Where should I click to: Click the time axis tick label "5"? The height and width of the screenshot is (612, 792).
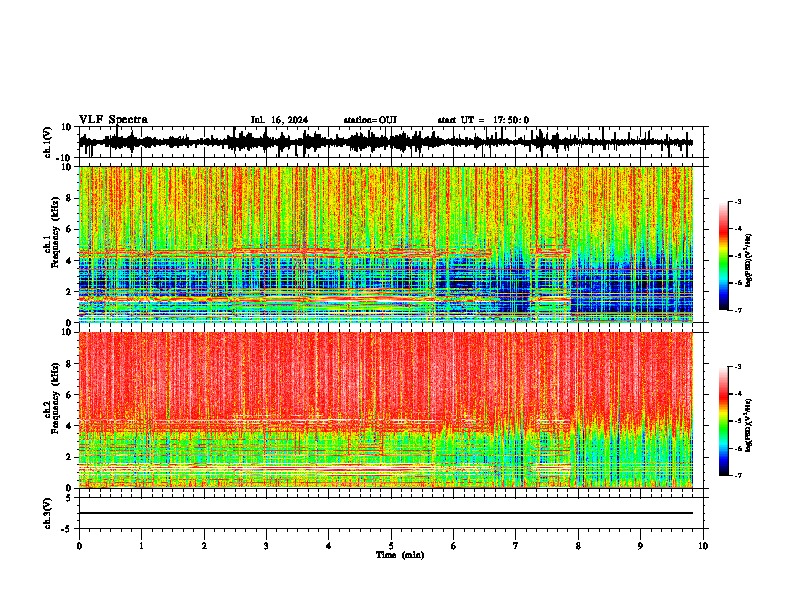click(x=391, y=546)
